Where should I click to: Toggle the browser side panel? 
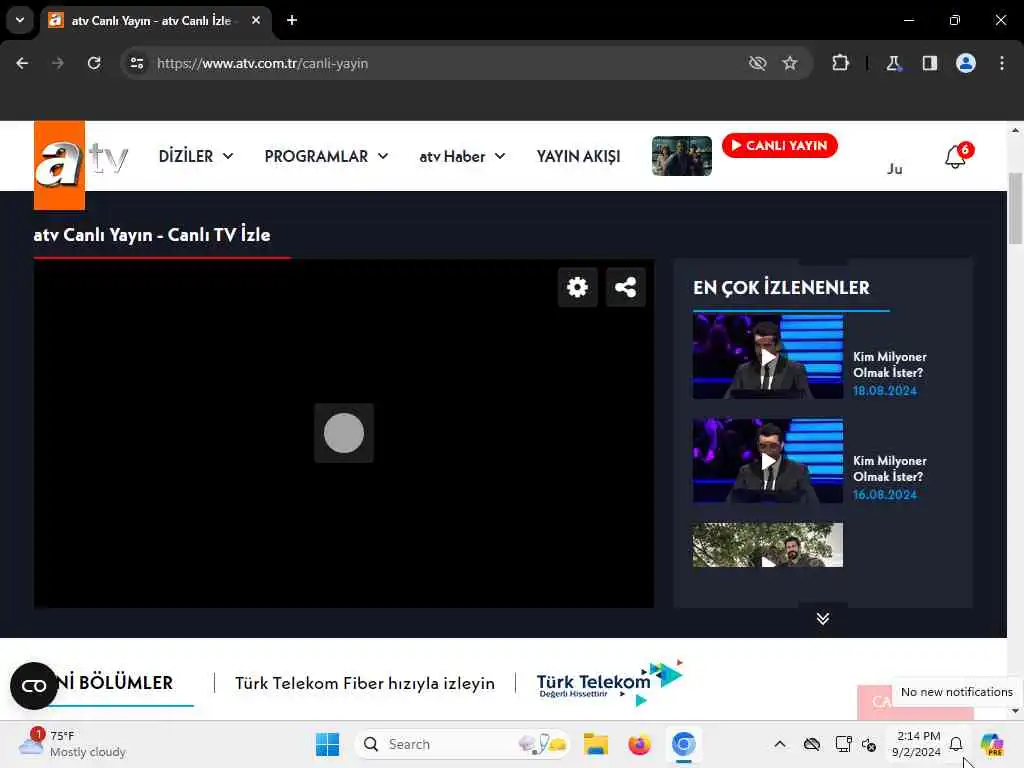click(930, 63)
